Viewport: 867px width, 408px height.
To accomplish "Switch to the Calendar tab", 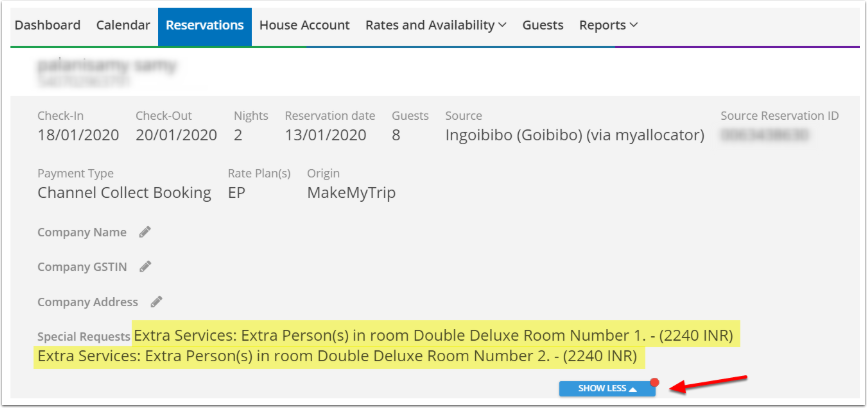I will (123, 25).
